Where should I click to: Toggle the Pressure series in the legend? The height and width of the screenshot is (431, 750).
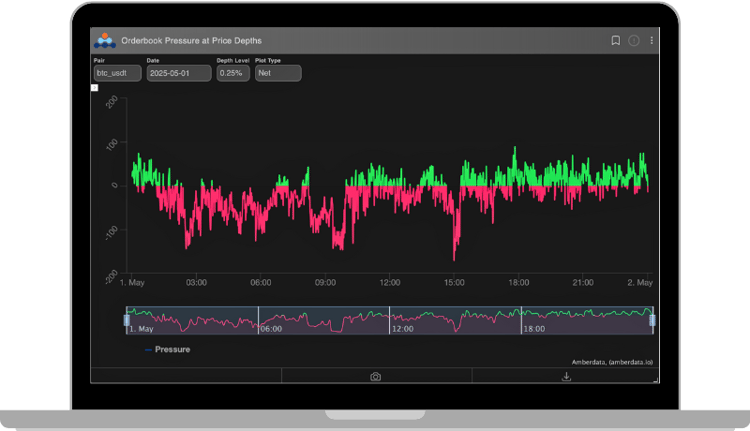[x=167, y=350]
